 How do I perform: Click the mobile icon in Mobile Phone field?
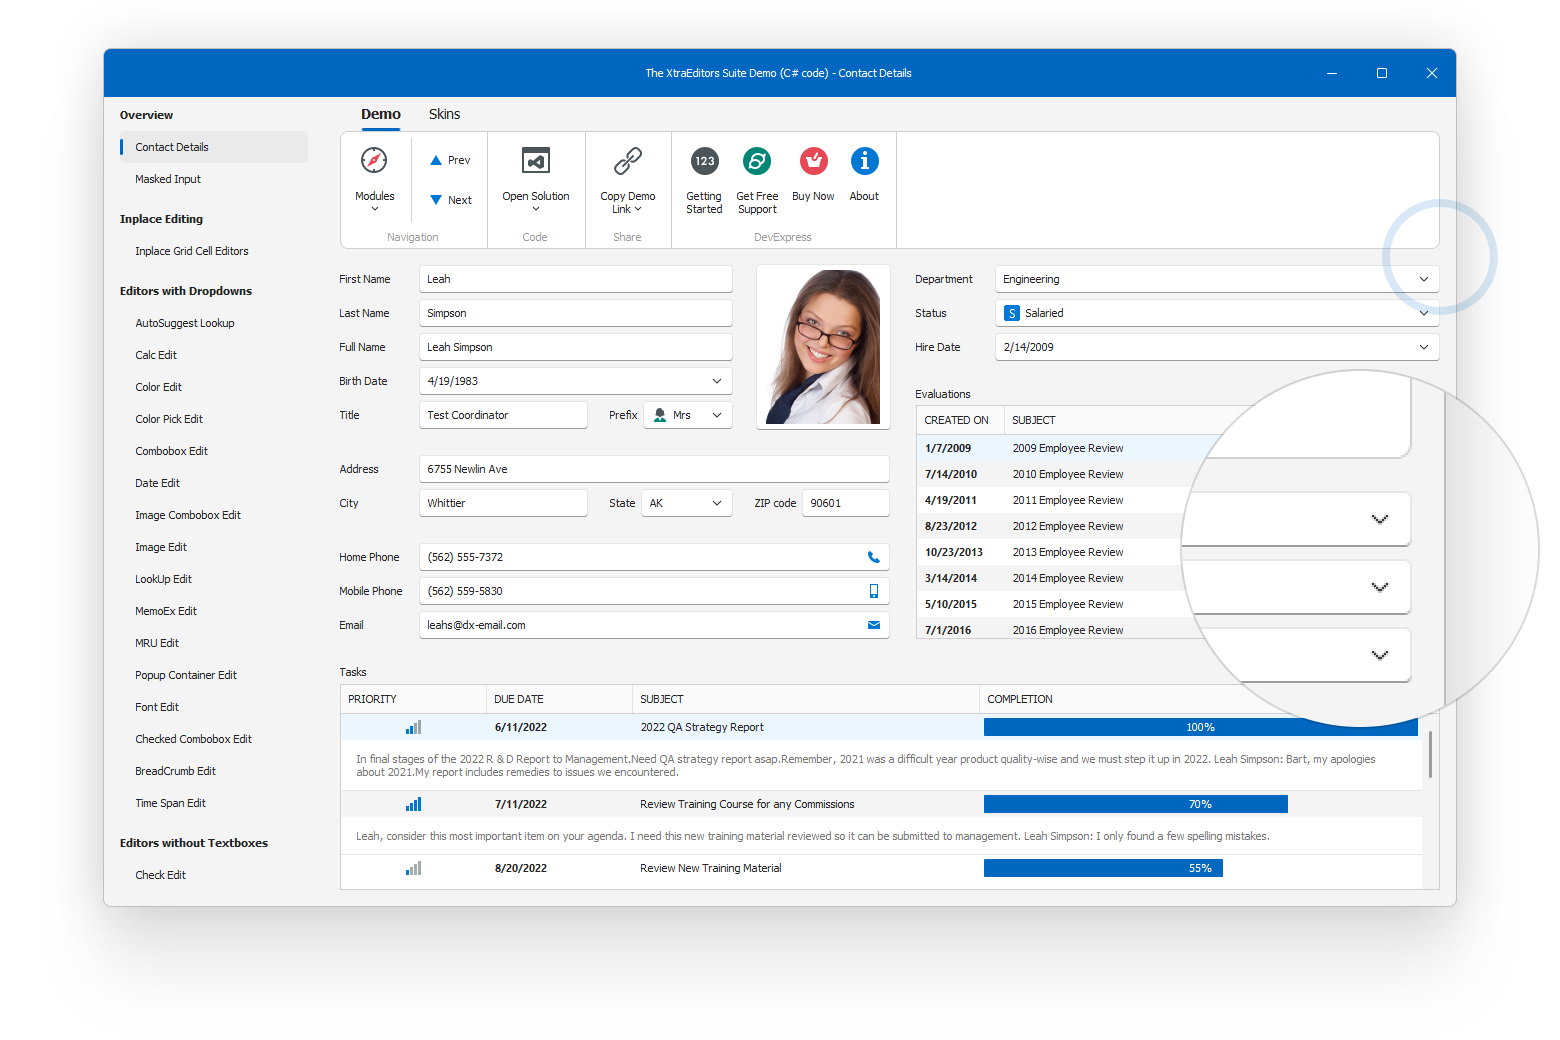coord(873,591)
